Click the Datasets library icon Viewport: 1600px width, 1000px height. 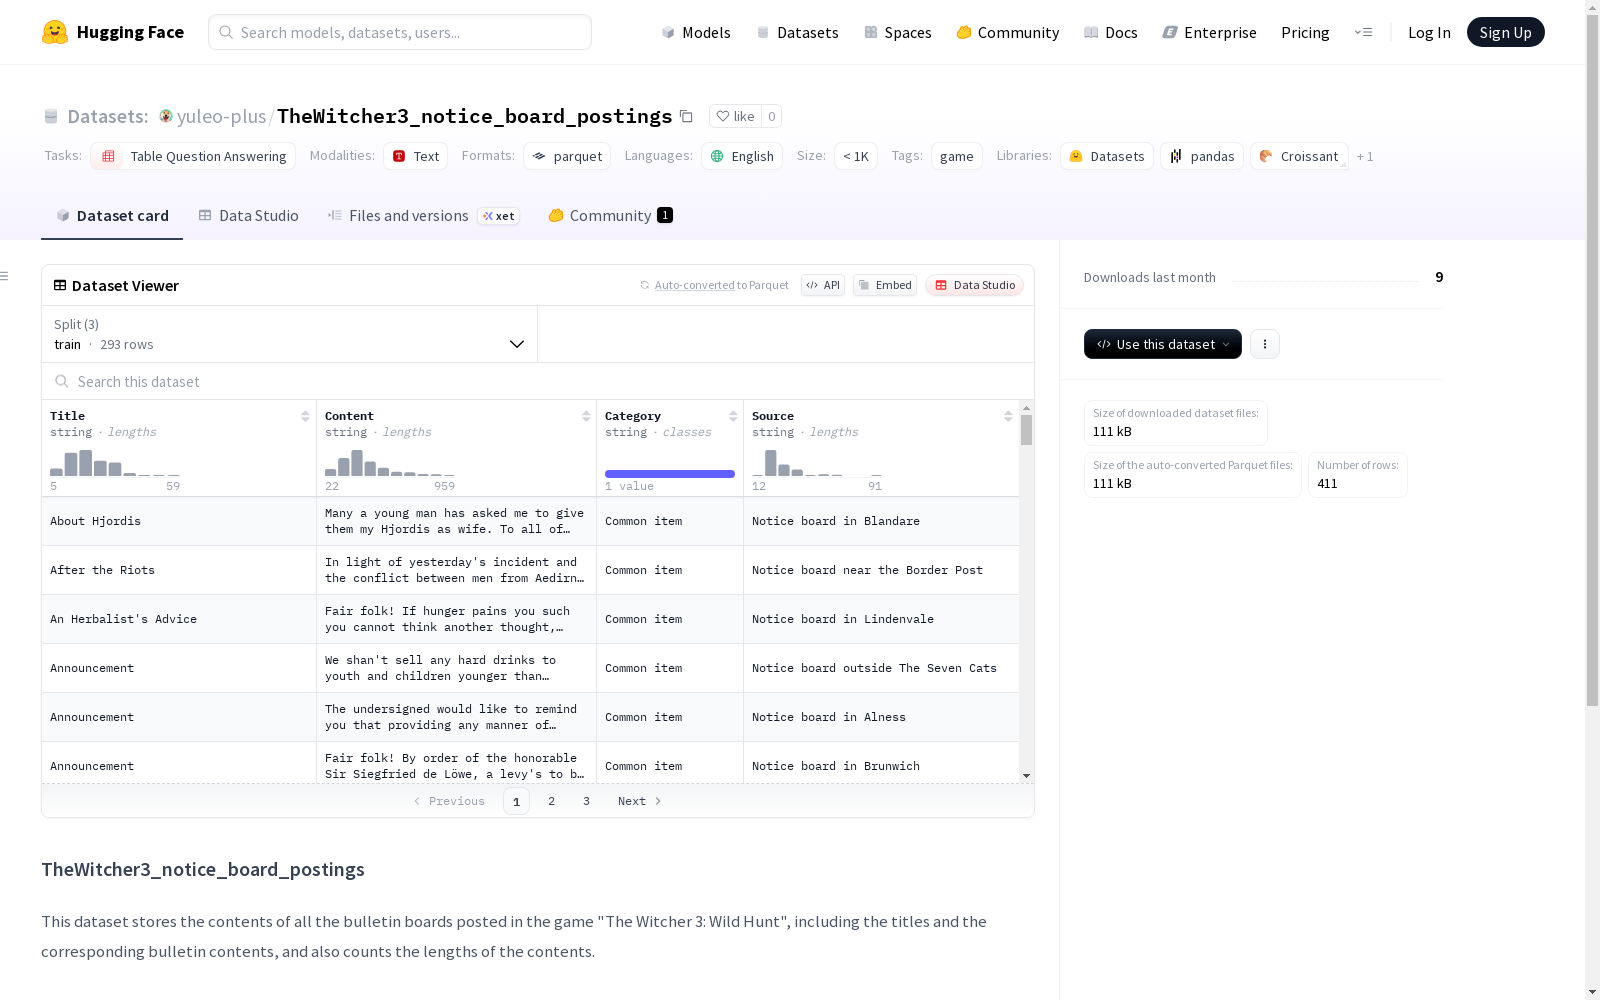pos(1076,156)
